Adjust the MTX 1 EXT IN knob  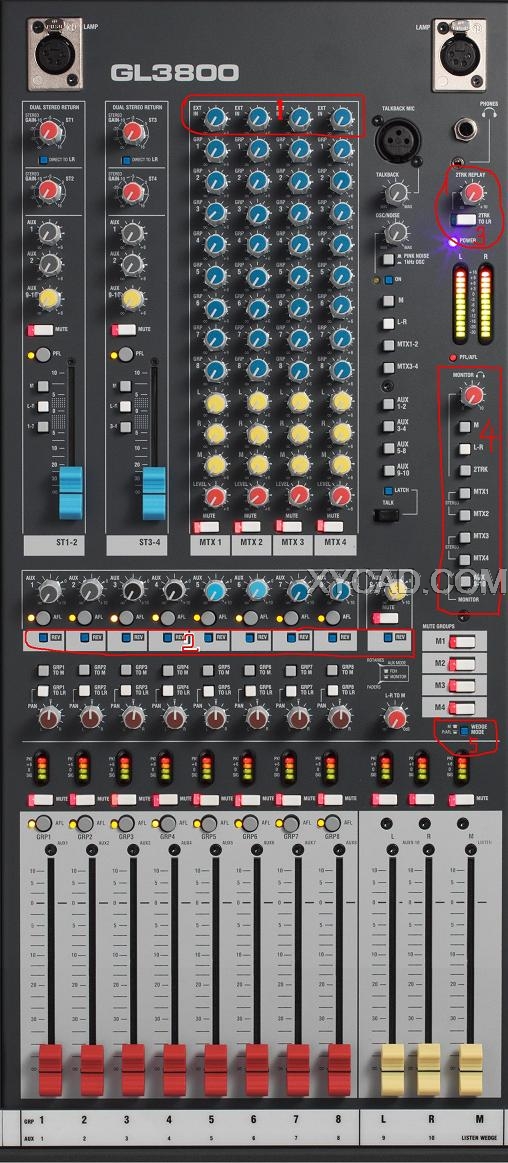215,117
